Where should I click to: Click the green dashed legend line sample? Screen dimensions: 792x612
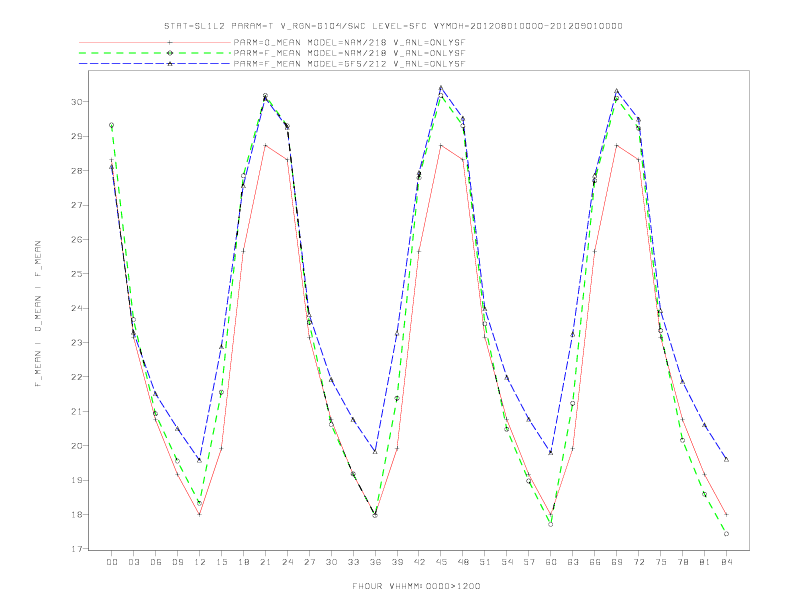point(155,53)
